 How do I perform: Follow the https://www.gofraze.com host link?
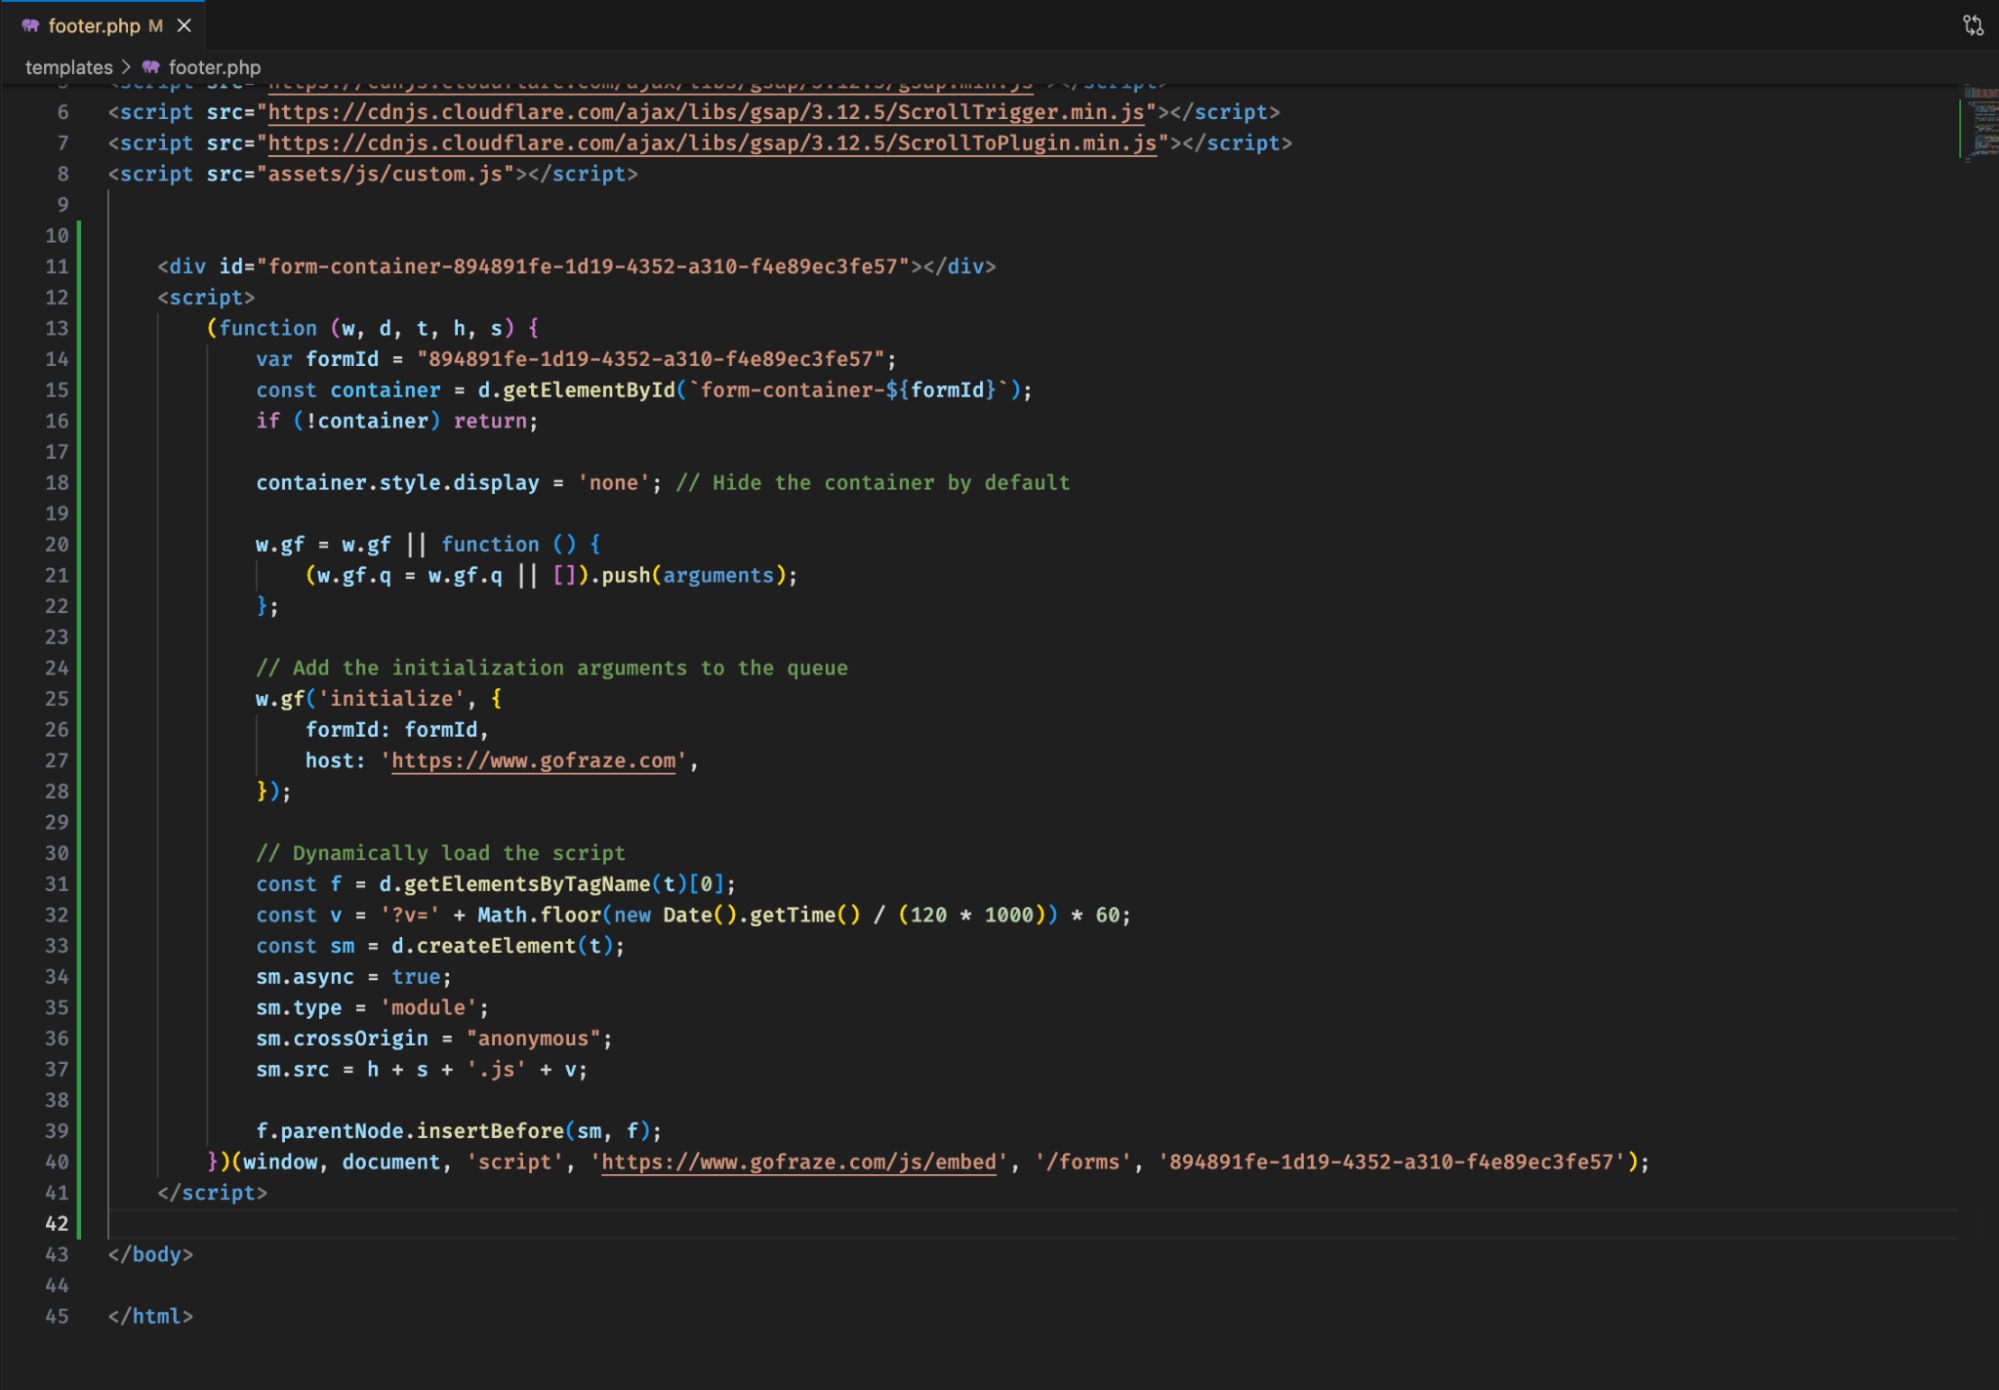pyautogui.click(x=533, y=761)
